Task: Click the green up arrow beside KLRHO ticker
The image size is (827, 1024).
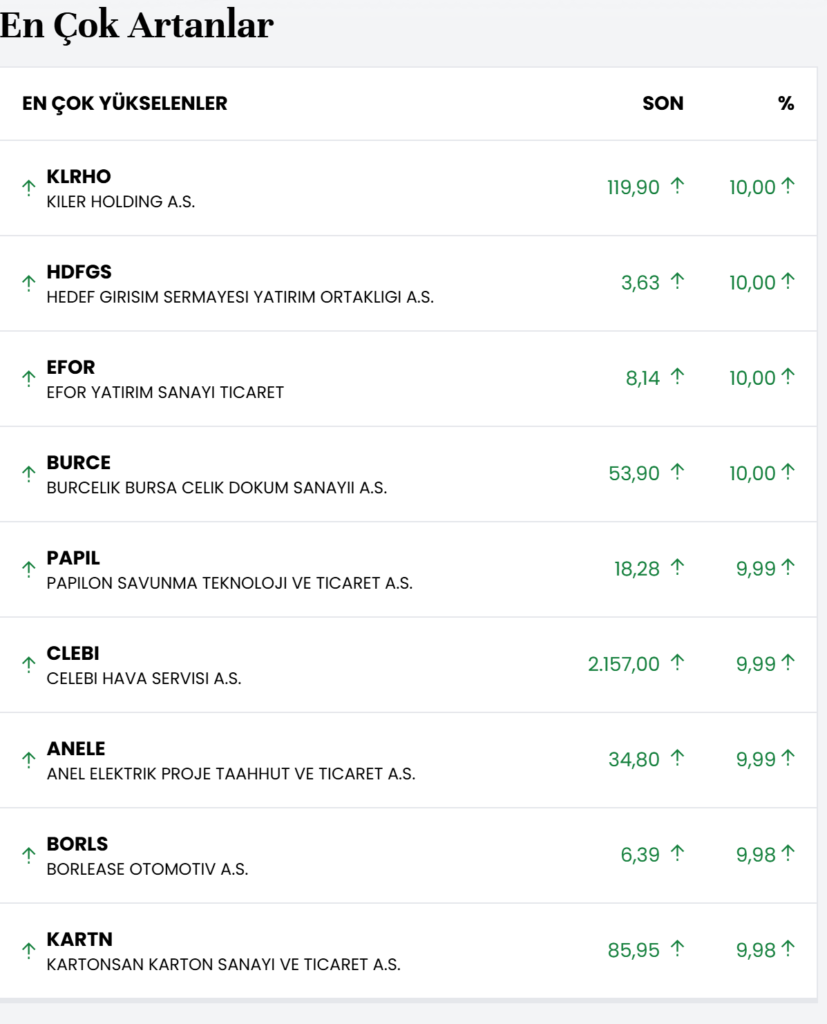Action: (29, 188)
